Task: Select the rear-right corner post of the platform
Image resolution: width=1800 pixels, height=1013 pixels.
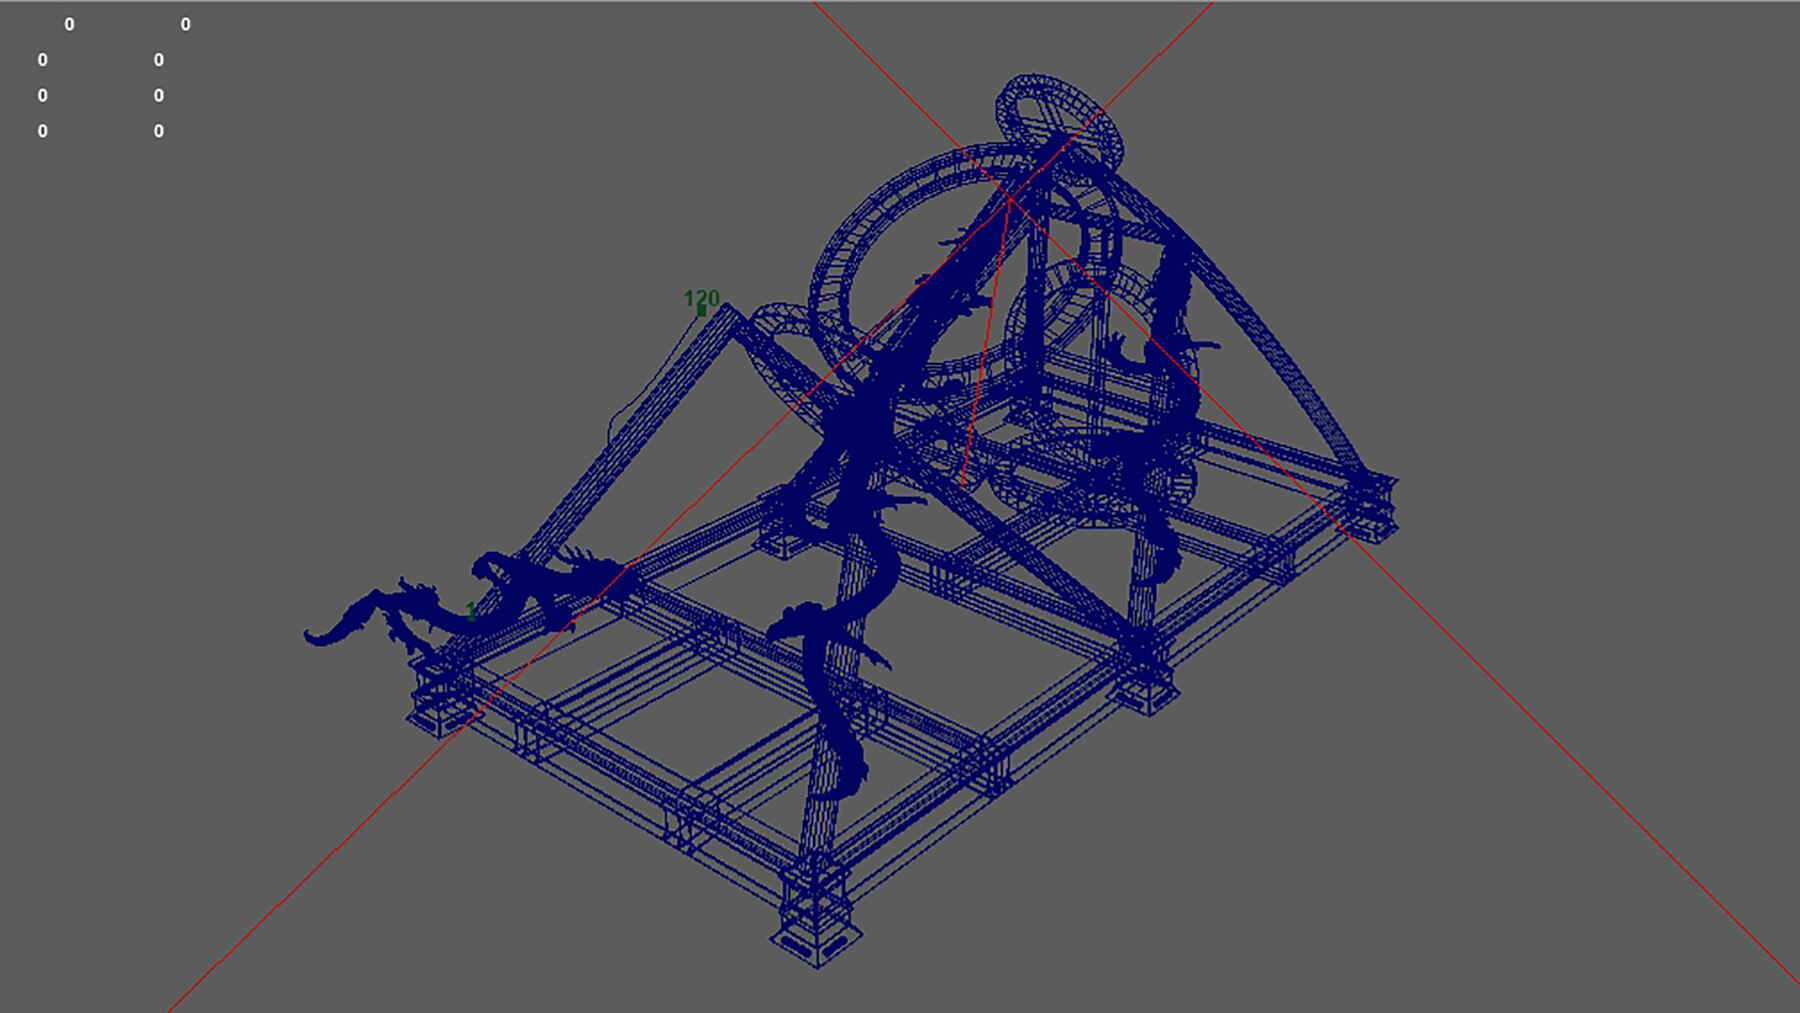Action: tap(1370, 500)
